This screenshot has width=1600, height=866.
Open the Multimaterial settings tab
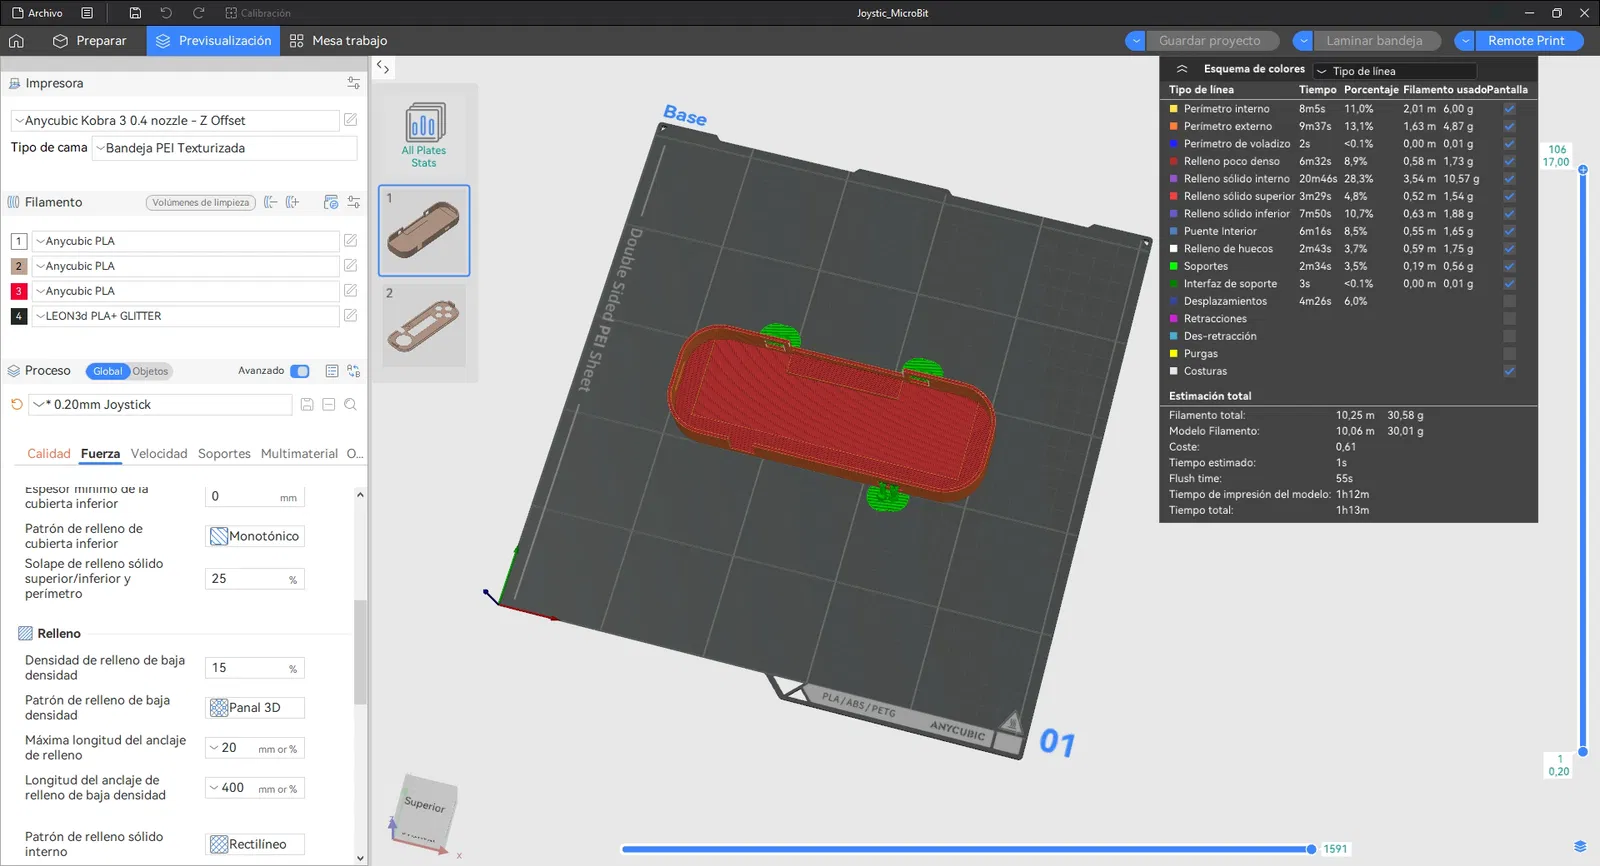(x=299, y=454)
